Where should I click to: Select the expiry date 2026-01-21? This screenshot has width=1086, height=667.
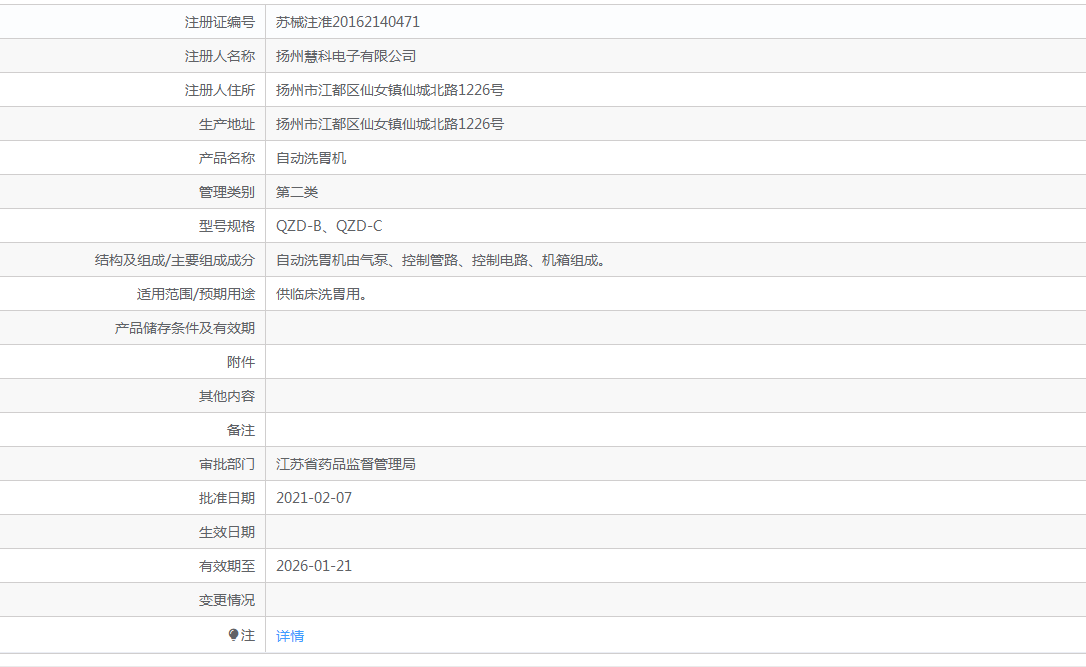(x=310, y=565)
